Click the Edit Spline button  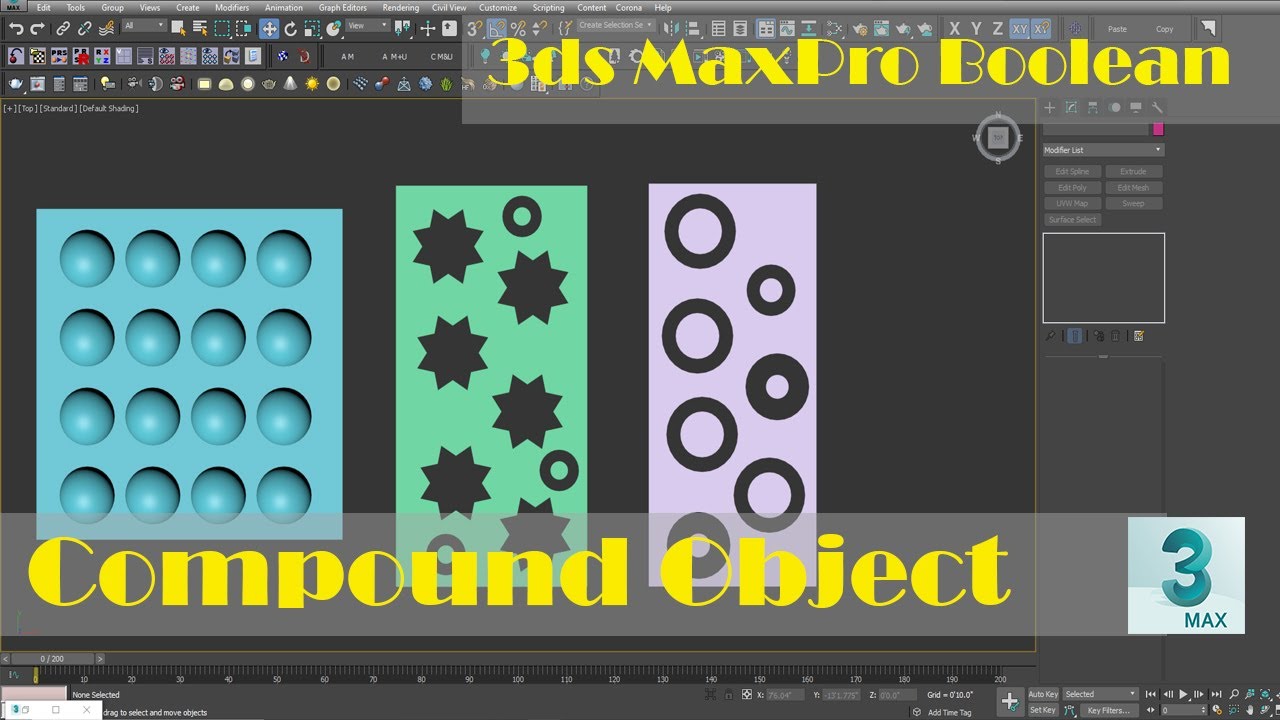click(x=1072, y=172)
